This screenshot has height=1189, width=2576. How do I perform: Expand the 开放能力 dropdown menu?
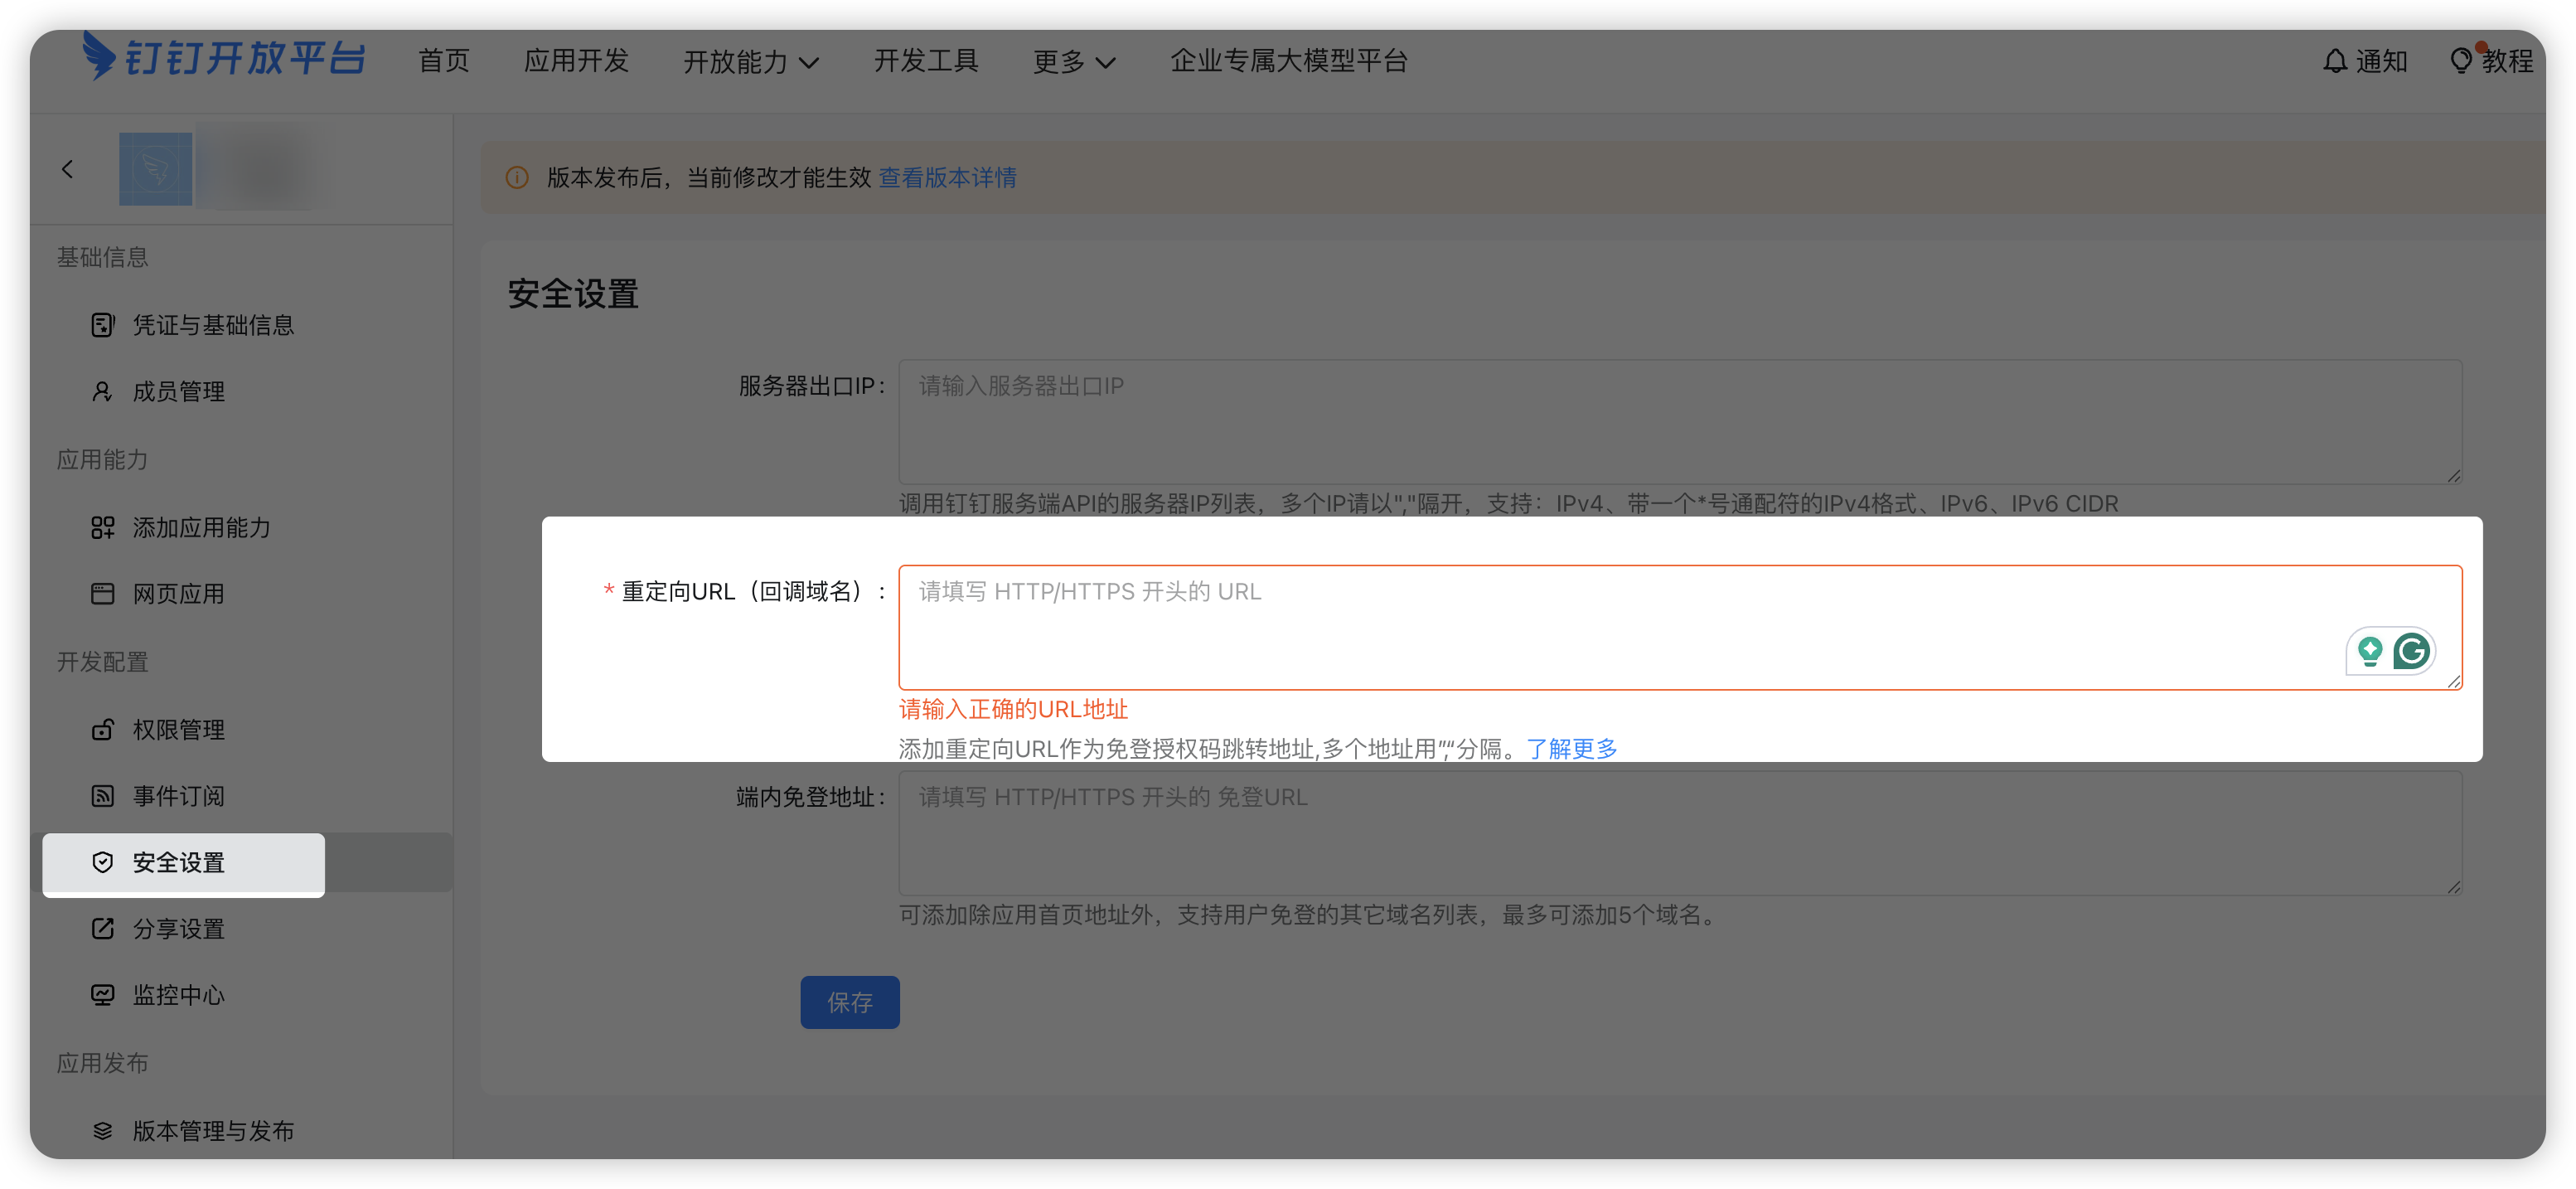(x=750, y=62)
